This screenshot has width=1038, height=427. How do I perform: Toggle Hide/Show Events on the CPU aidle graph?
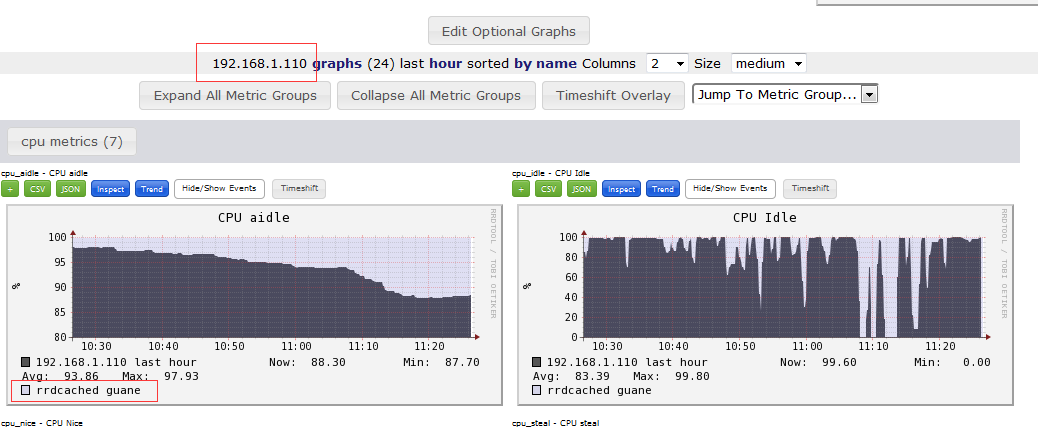[x=220, y=189]
